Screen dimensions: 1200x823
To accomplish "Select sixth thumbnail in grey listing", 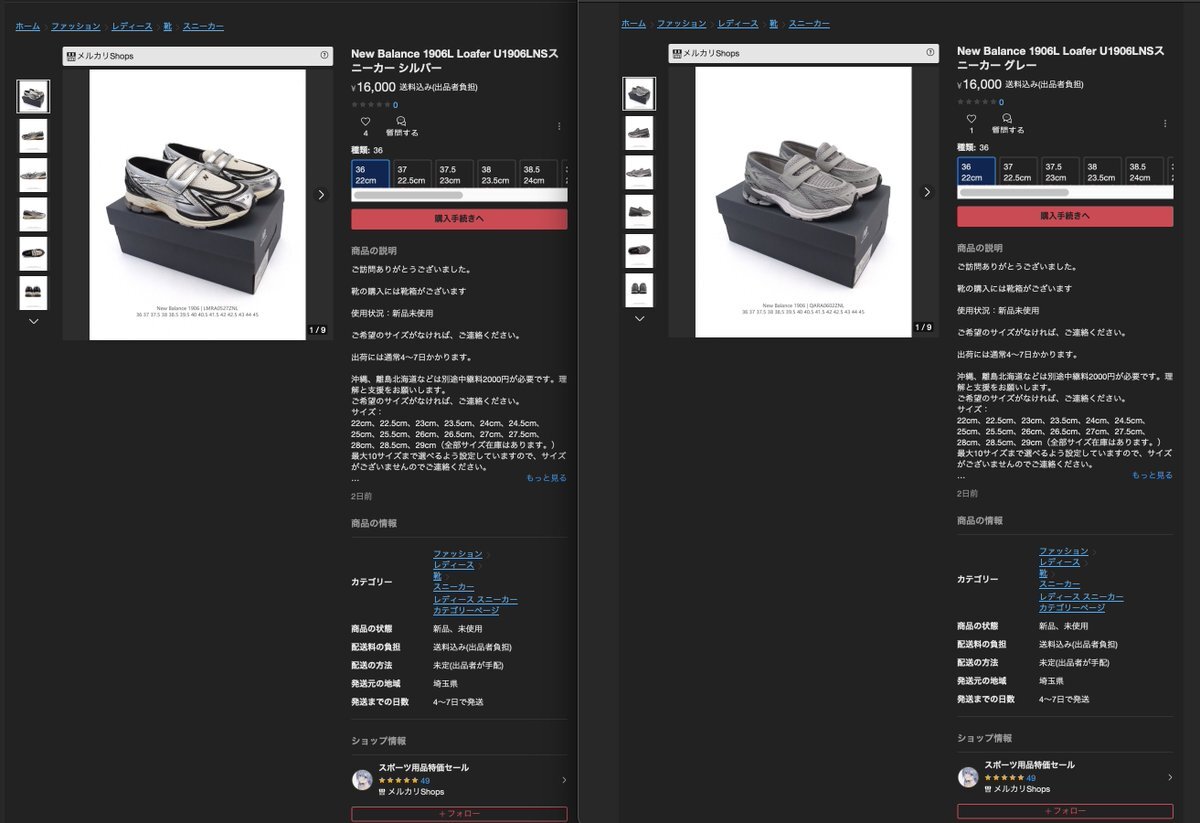I will pyautogui.click(x=639, y=290).
